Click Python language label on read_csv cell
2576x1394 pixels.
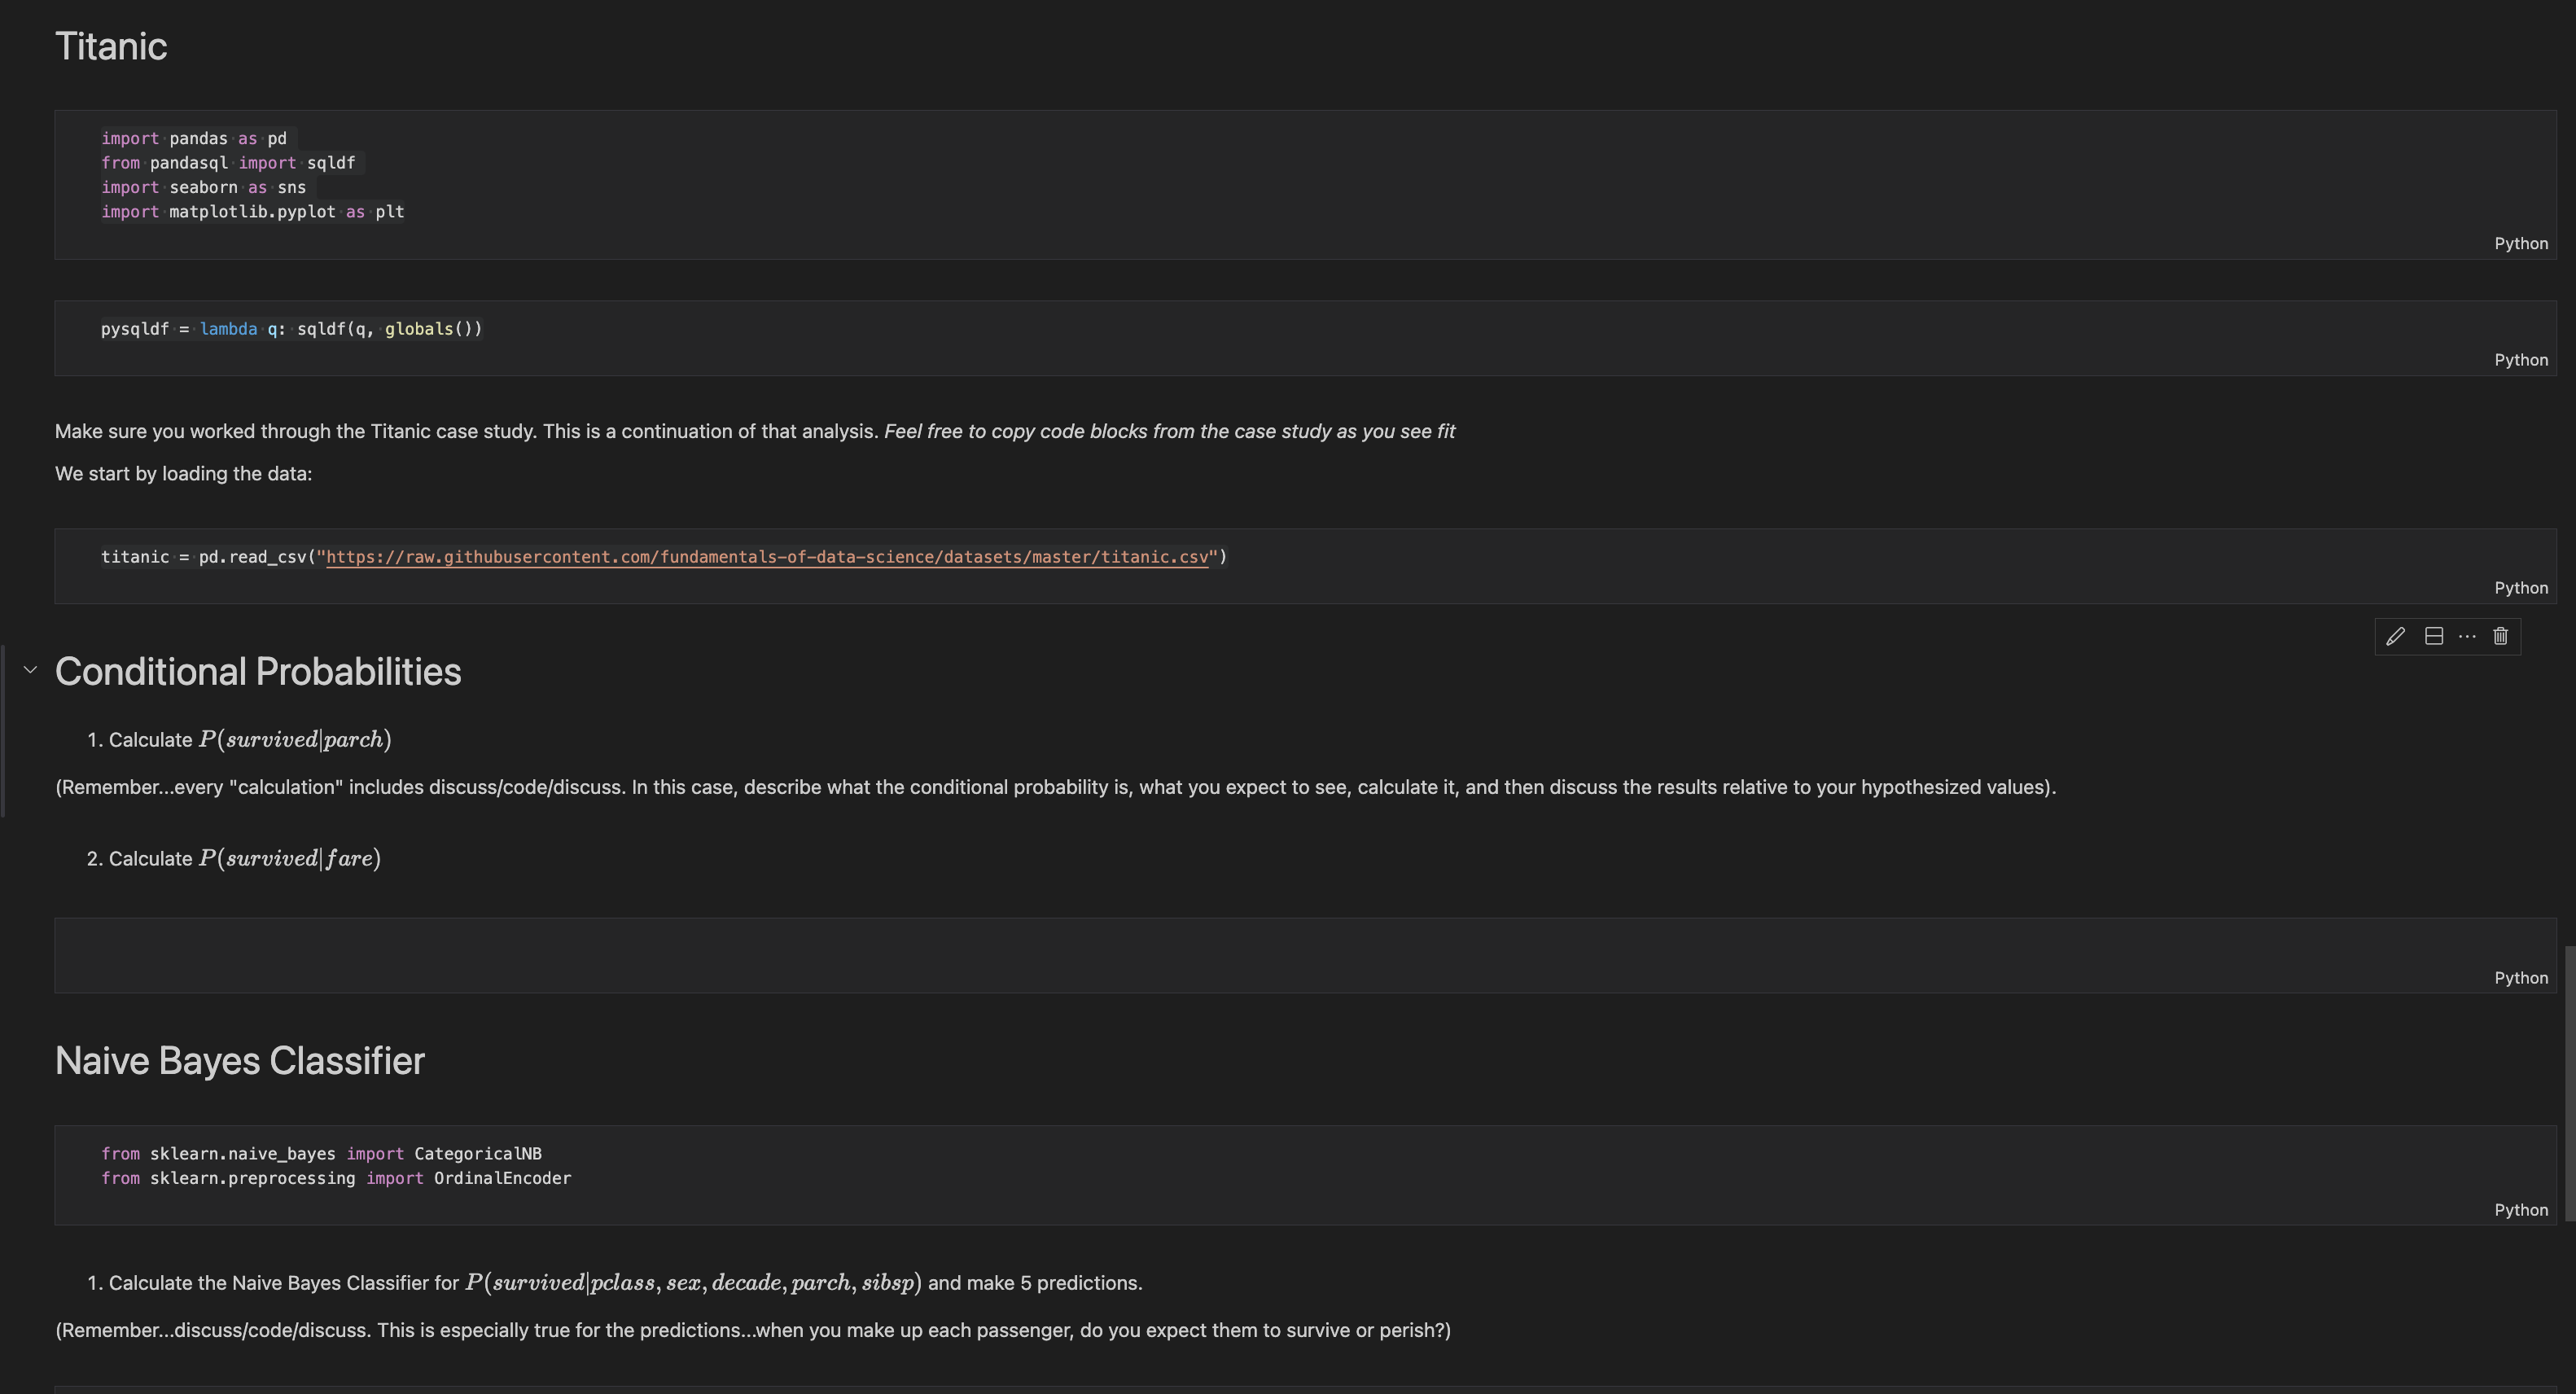[x=2520, y=588]
